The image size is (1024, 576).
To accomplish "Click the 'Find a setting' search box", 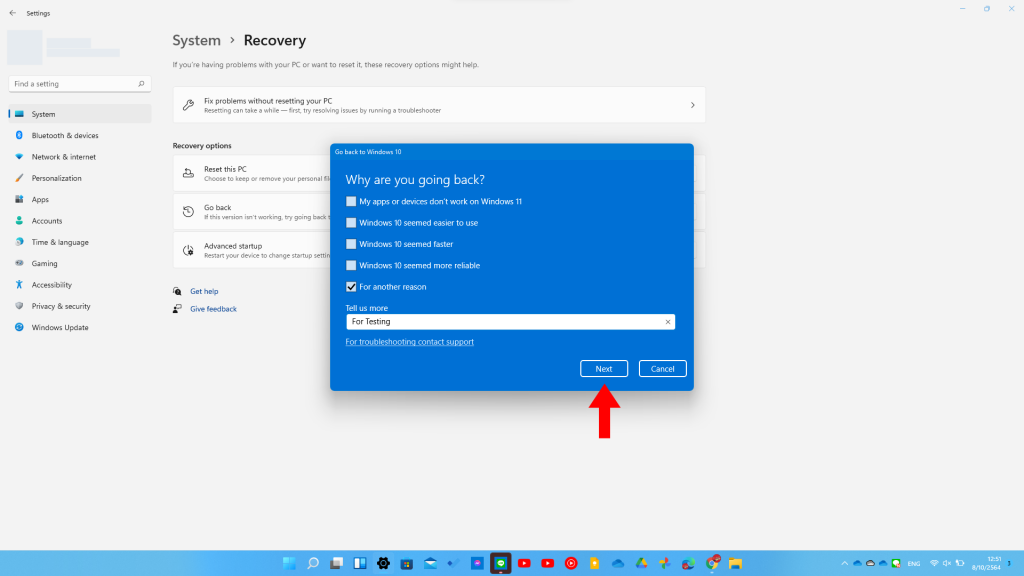I will click(x=80, y=84).
